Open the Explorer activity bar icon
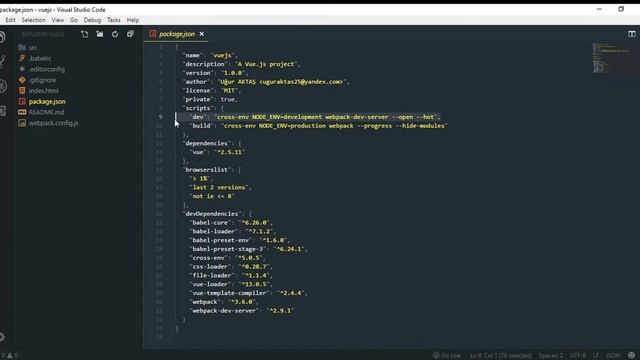The height and width of the screenshot is (360, 640). [2, 37]
